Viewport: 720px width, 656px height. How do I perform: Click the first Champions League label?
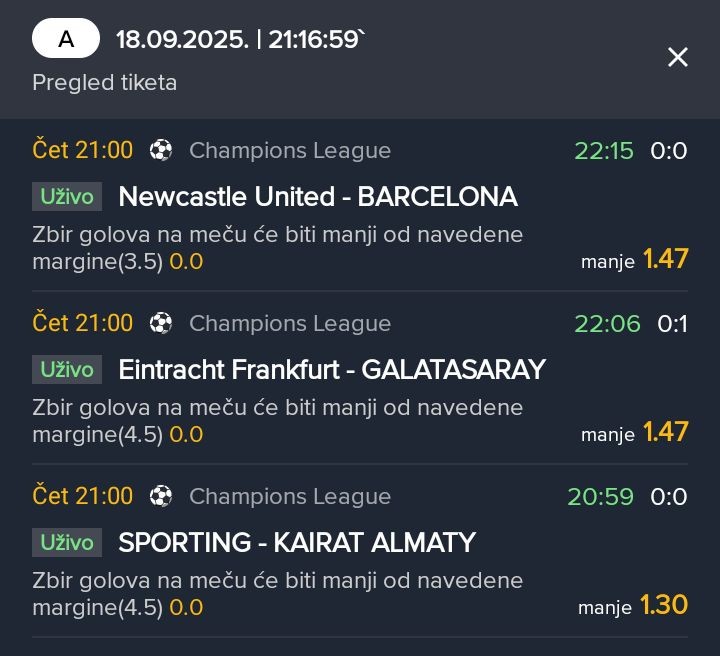click(x=290, y=151)
